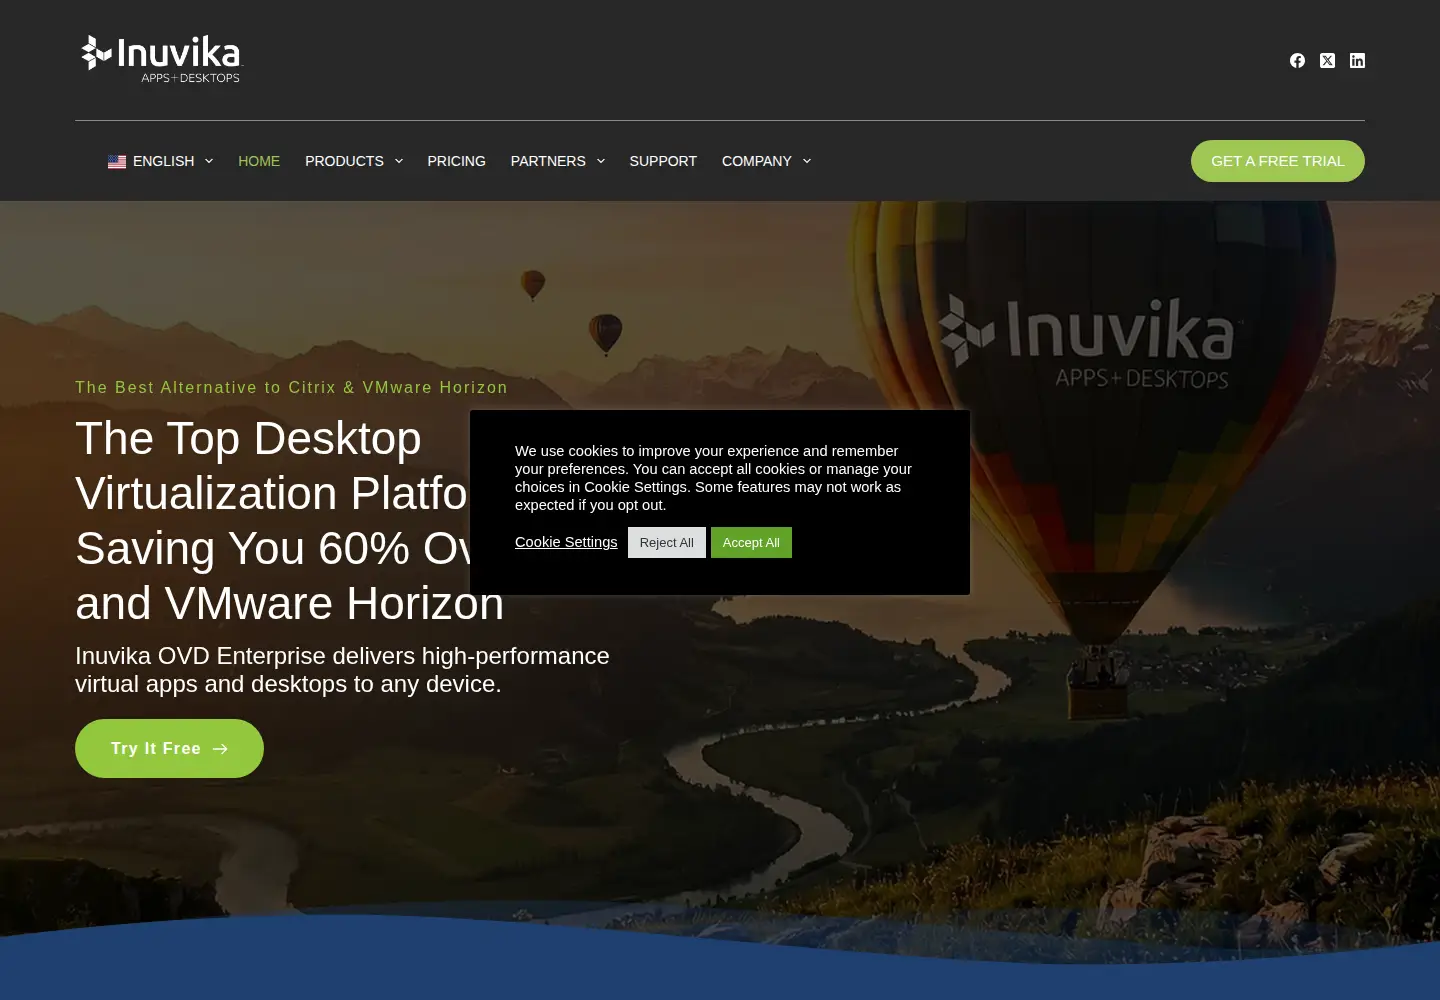This screenshot has height=1000, width=1440.
Task: Open the Partners menu item
Action: pos(548,161)
